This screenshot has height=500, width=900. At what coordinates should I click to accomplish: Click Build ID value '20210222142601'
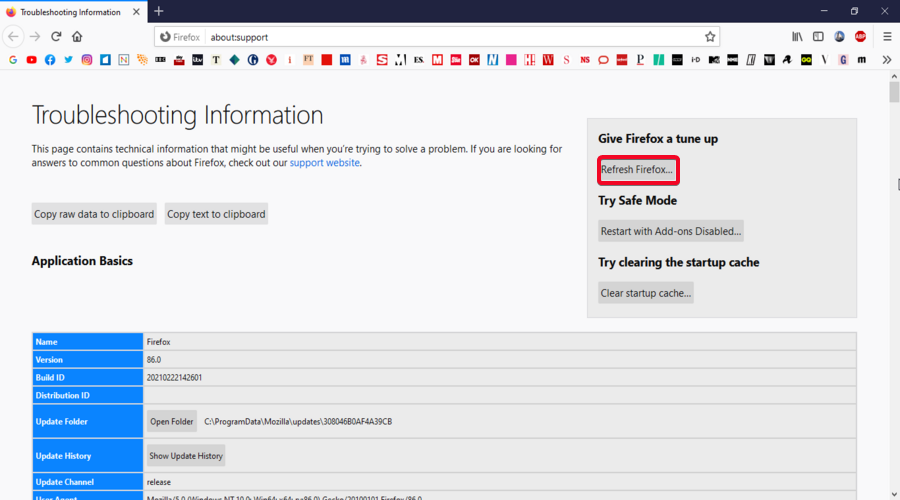174,378
